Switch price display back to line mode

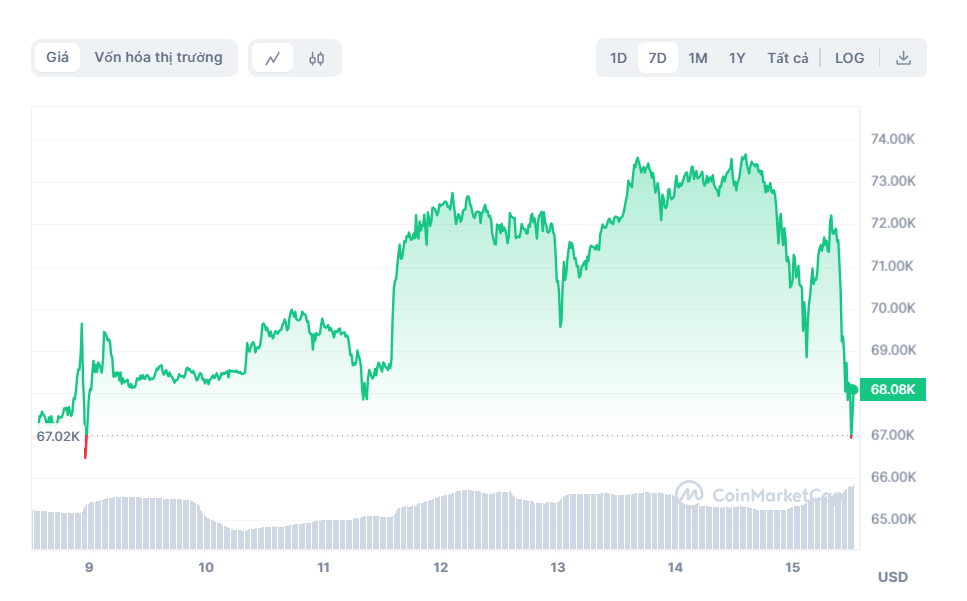[272, 57]
